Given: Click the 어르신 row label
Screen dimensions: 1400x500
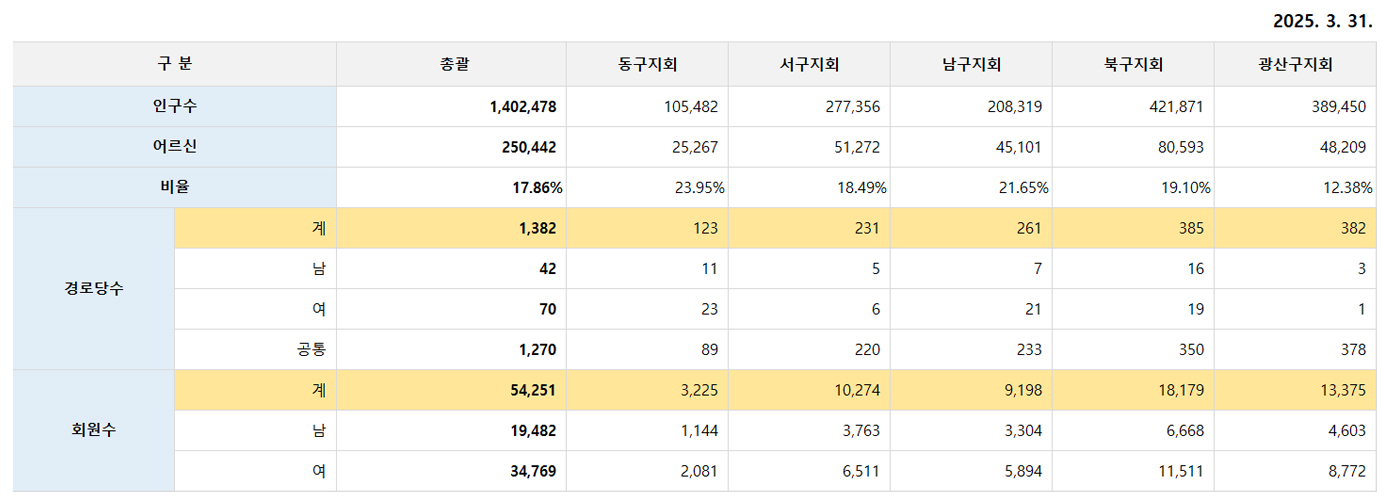Looking at the screenshot, I should [175, 147].
